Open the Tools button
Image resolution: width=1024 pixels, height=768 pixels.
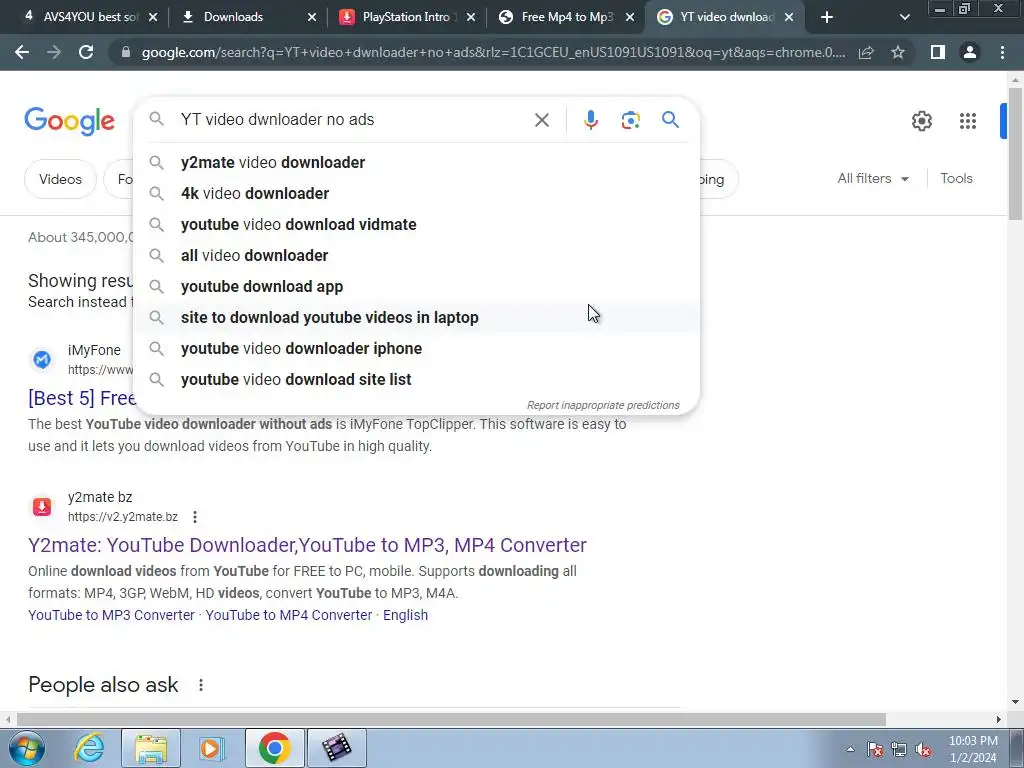(x=956, y=178)
